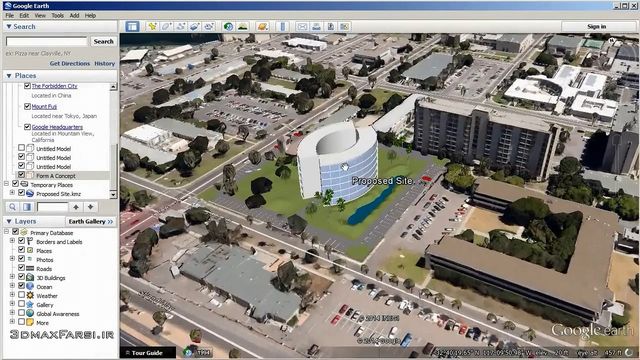This screenshot has height=360, width=640.
Task: Collapse the Search panel triangle
Action: tap(9, 27)
